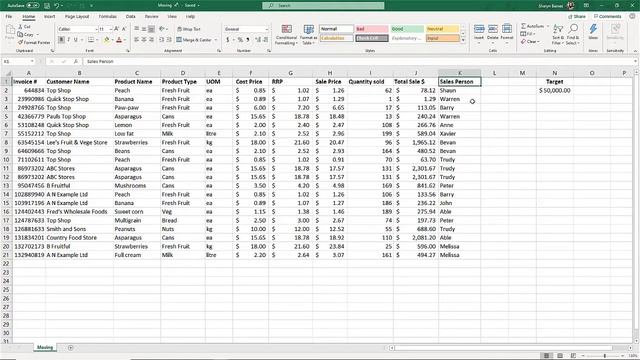Apply Comma Style format

248,40
